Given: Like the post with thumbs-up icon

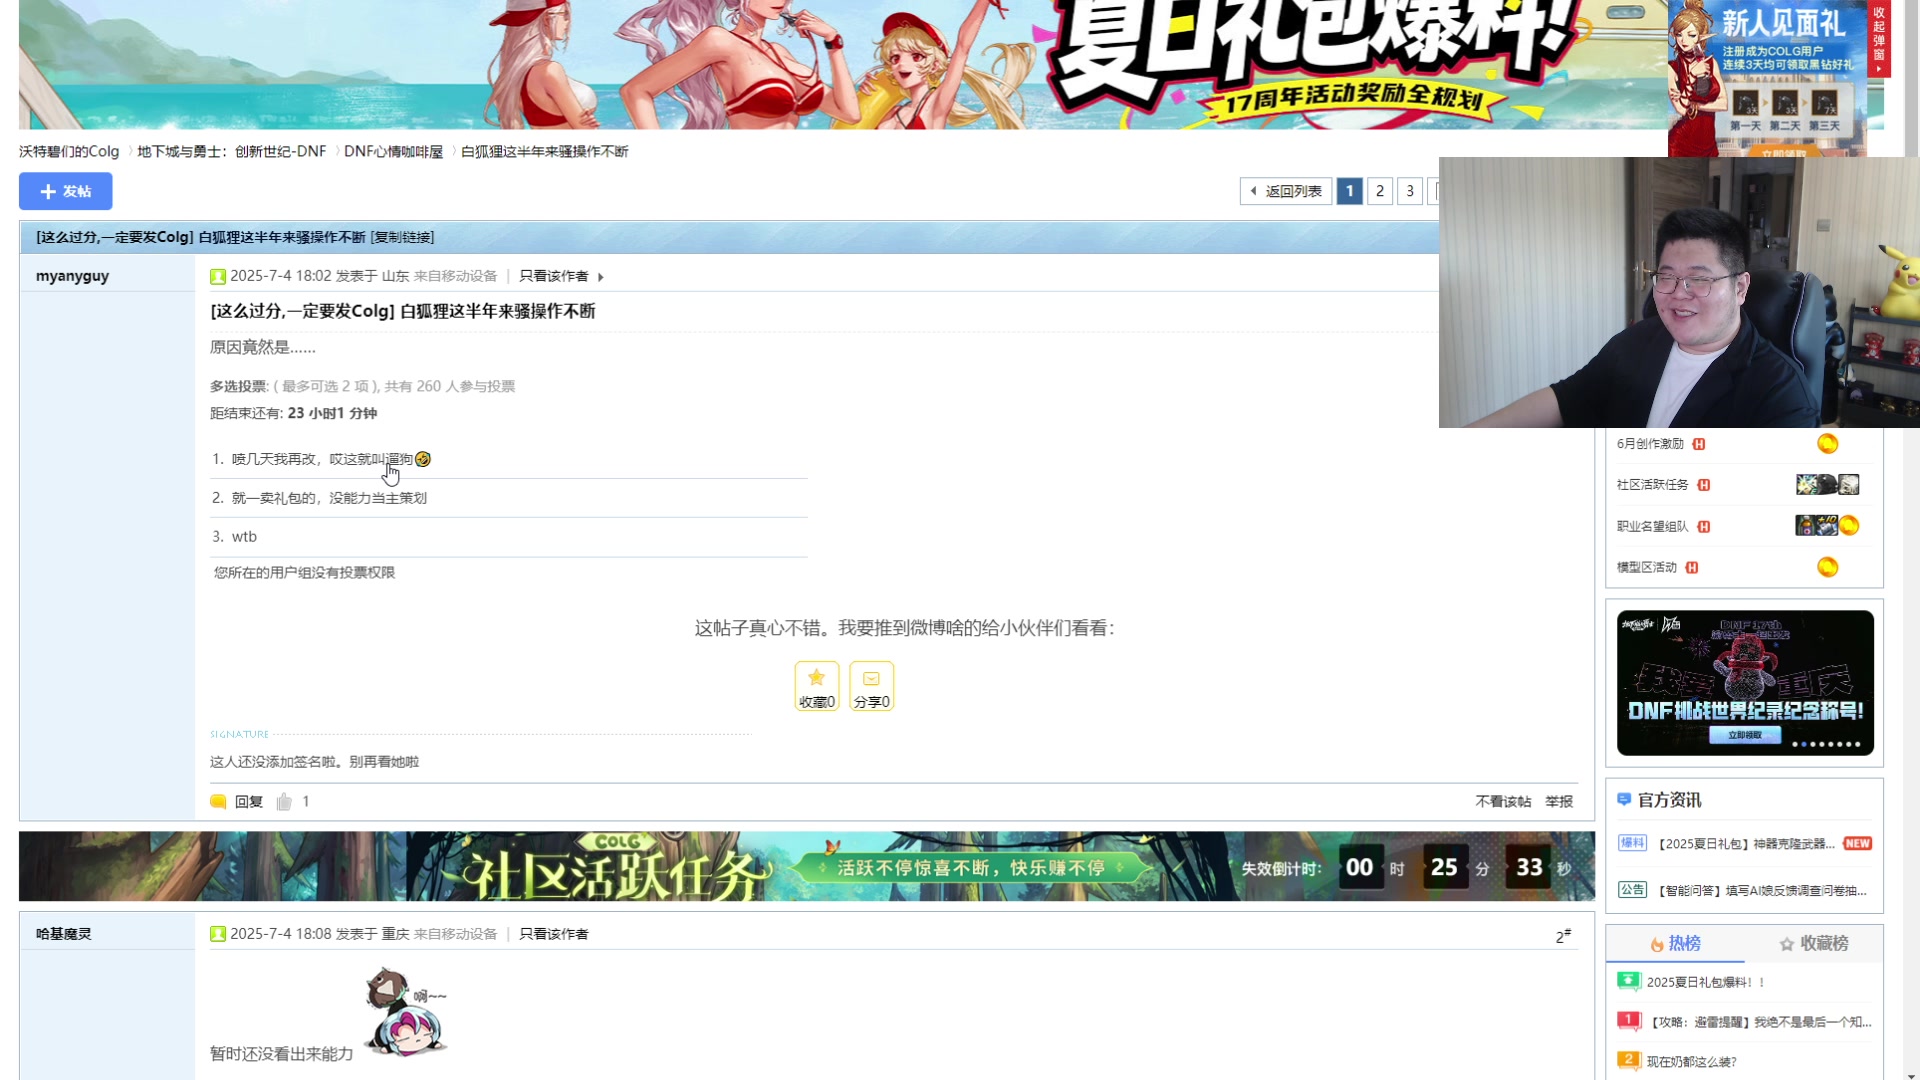Looking at the screenshot, I should click(x=284, y=802).
